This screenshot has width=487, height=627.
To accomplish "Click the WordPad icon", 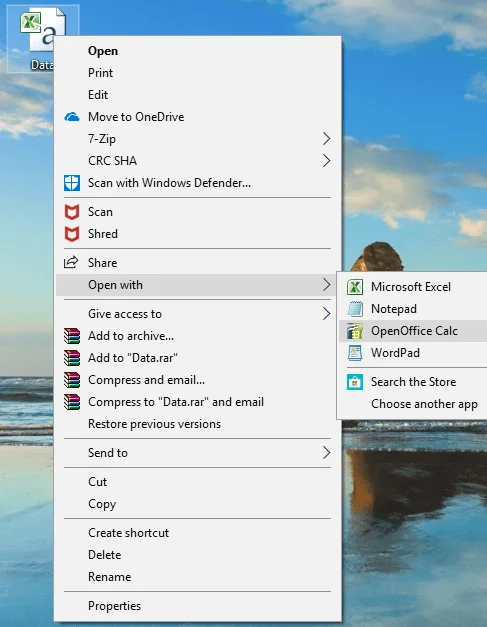I will click(x=355, y=353).
